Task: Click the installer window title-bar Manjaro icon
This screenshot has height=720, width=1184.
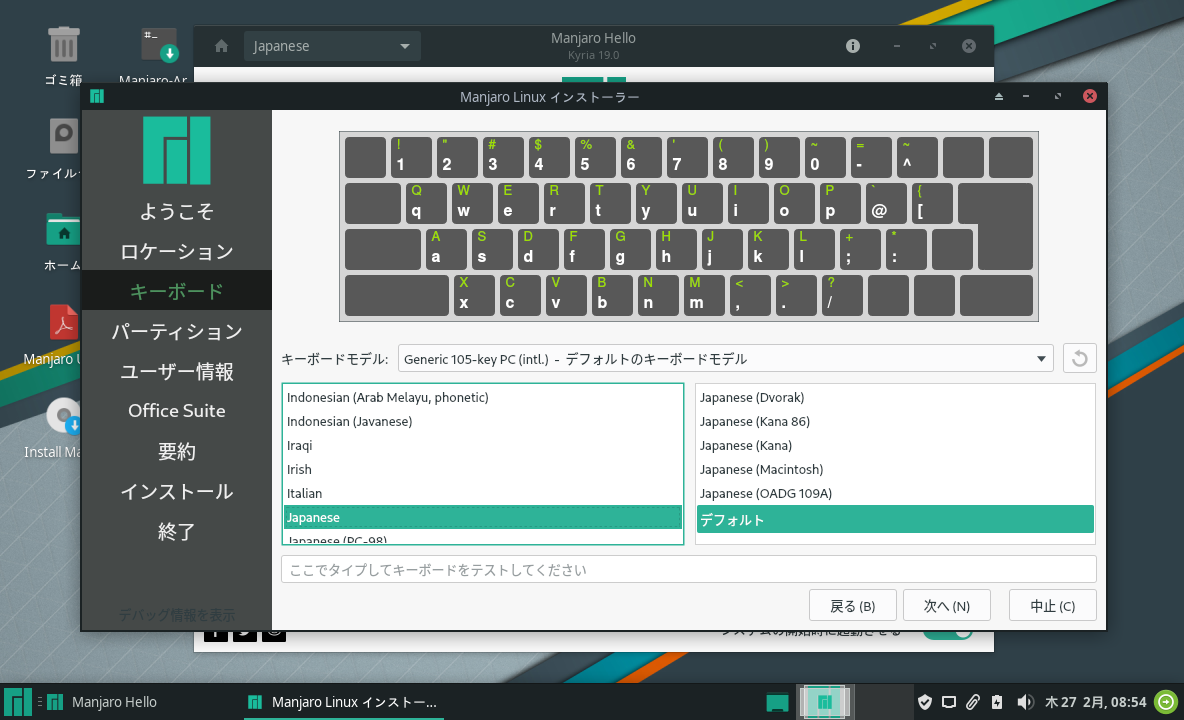Action: pyautogui.click(x=97, y=96)
